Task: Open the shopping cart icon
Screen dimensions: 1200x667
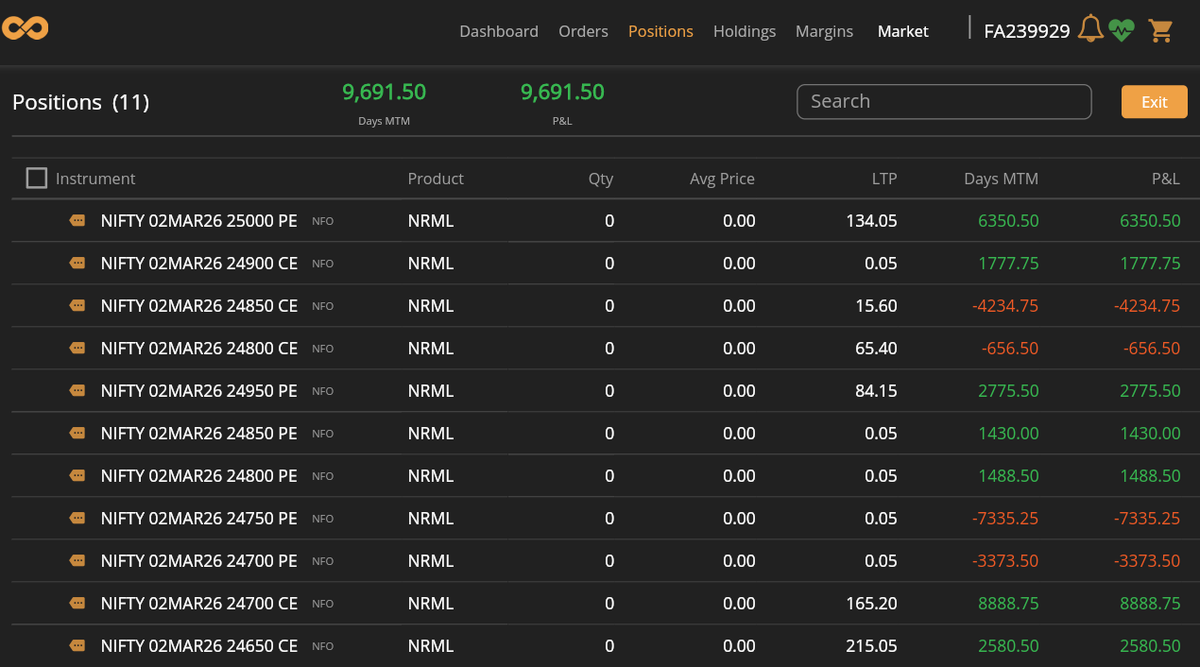Action: [1160, 30]
